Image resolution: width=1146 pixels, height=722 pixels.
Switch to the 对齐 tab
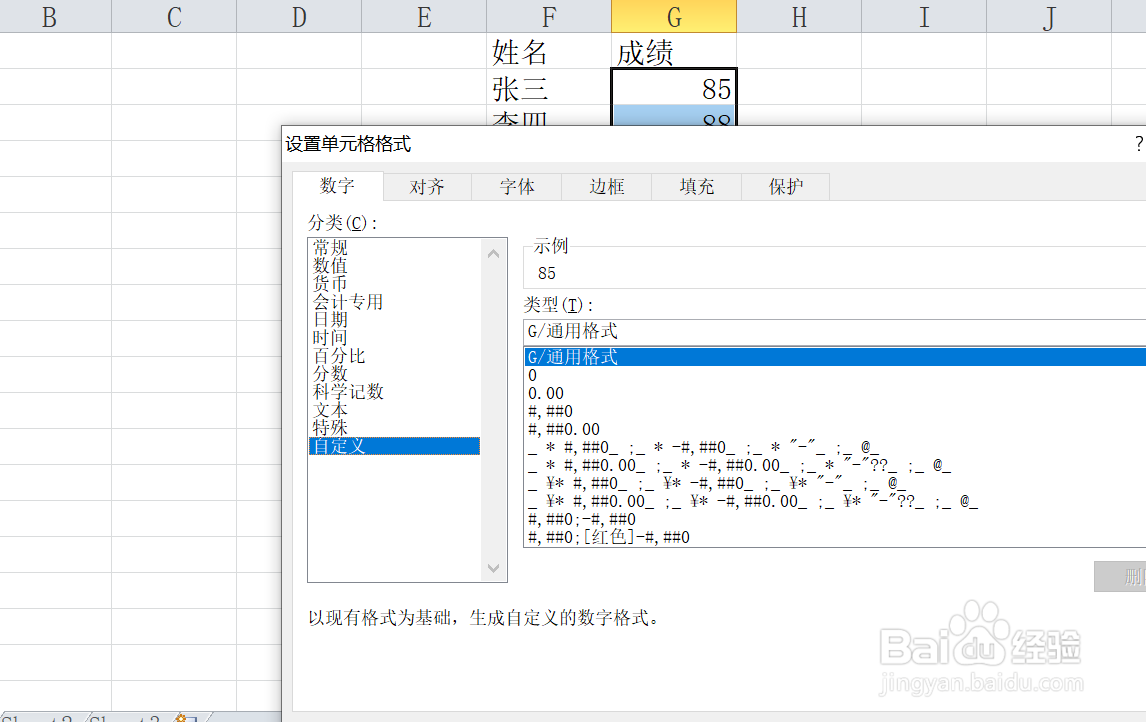(427, 186)
